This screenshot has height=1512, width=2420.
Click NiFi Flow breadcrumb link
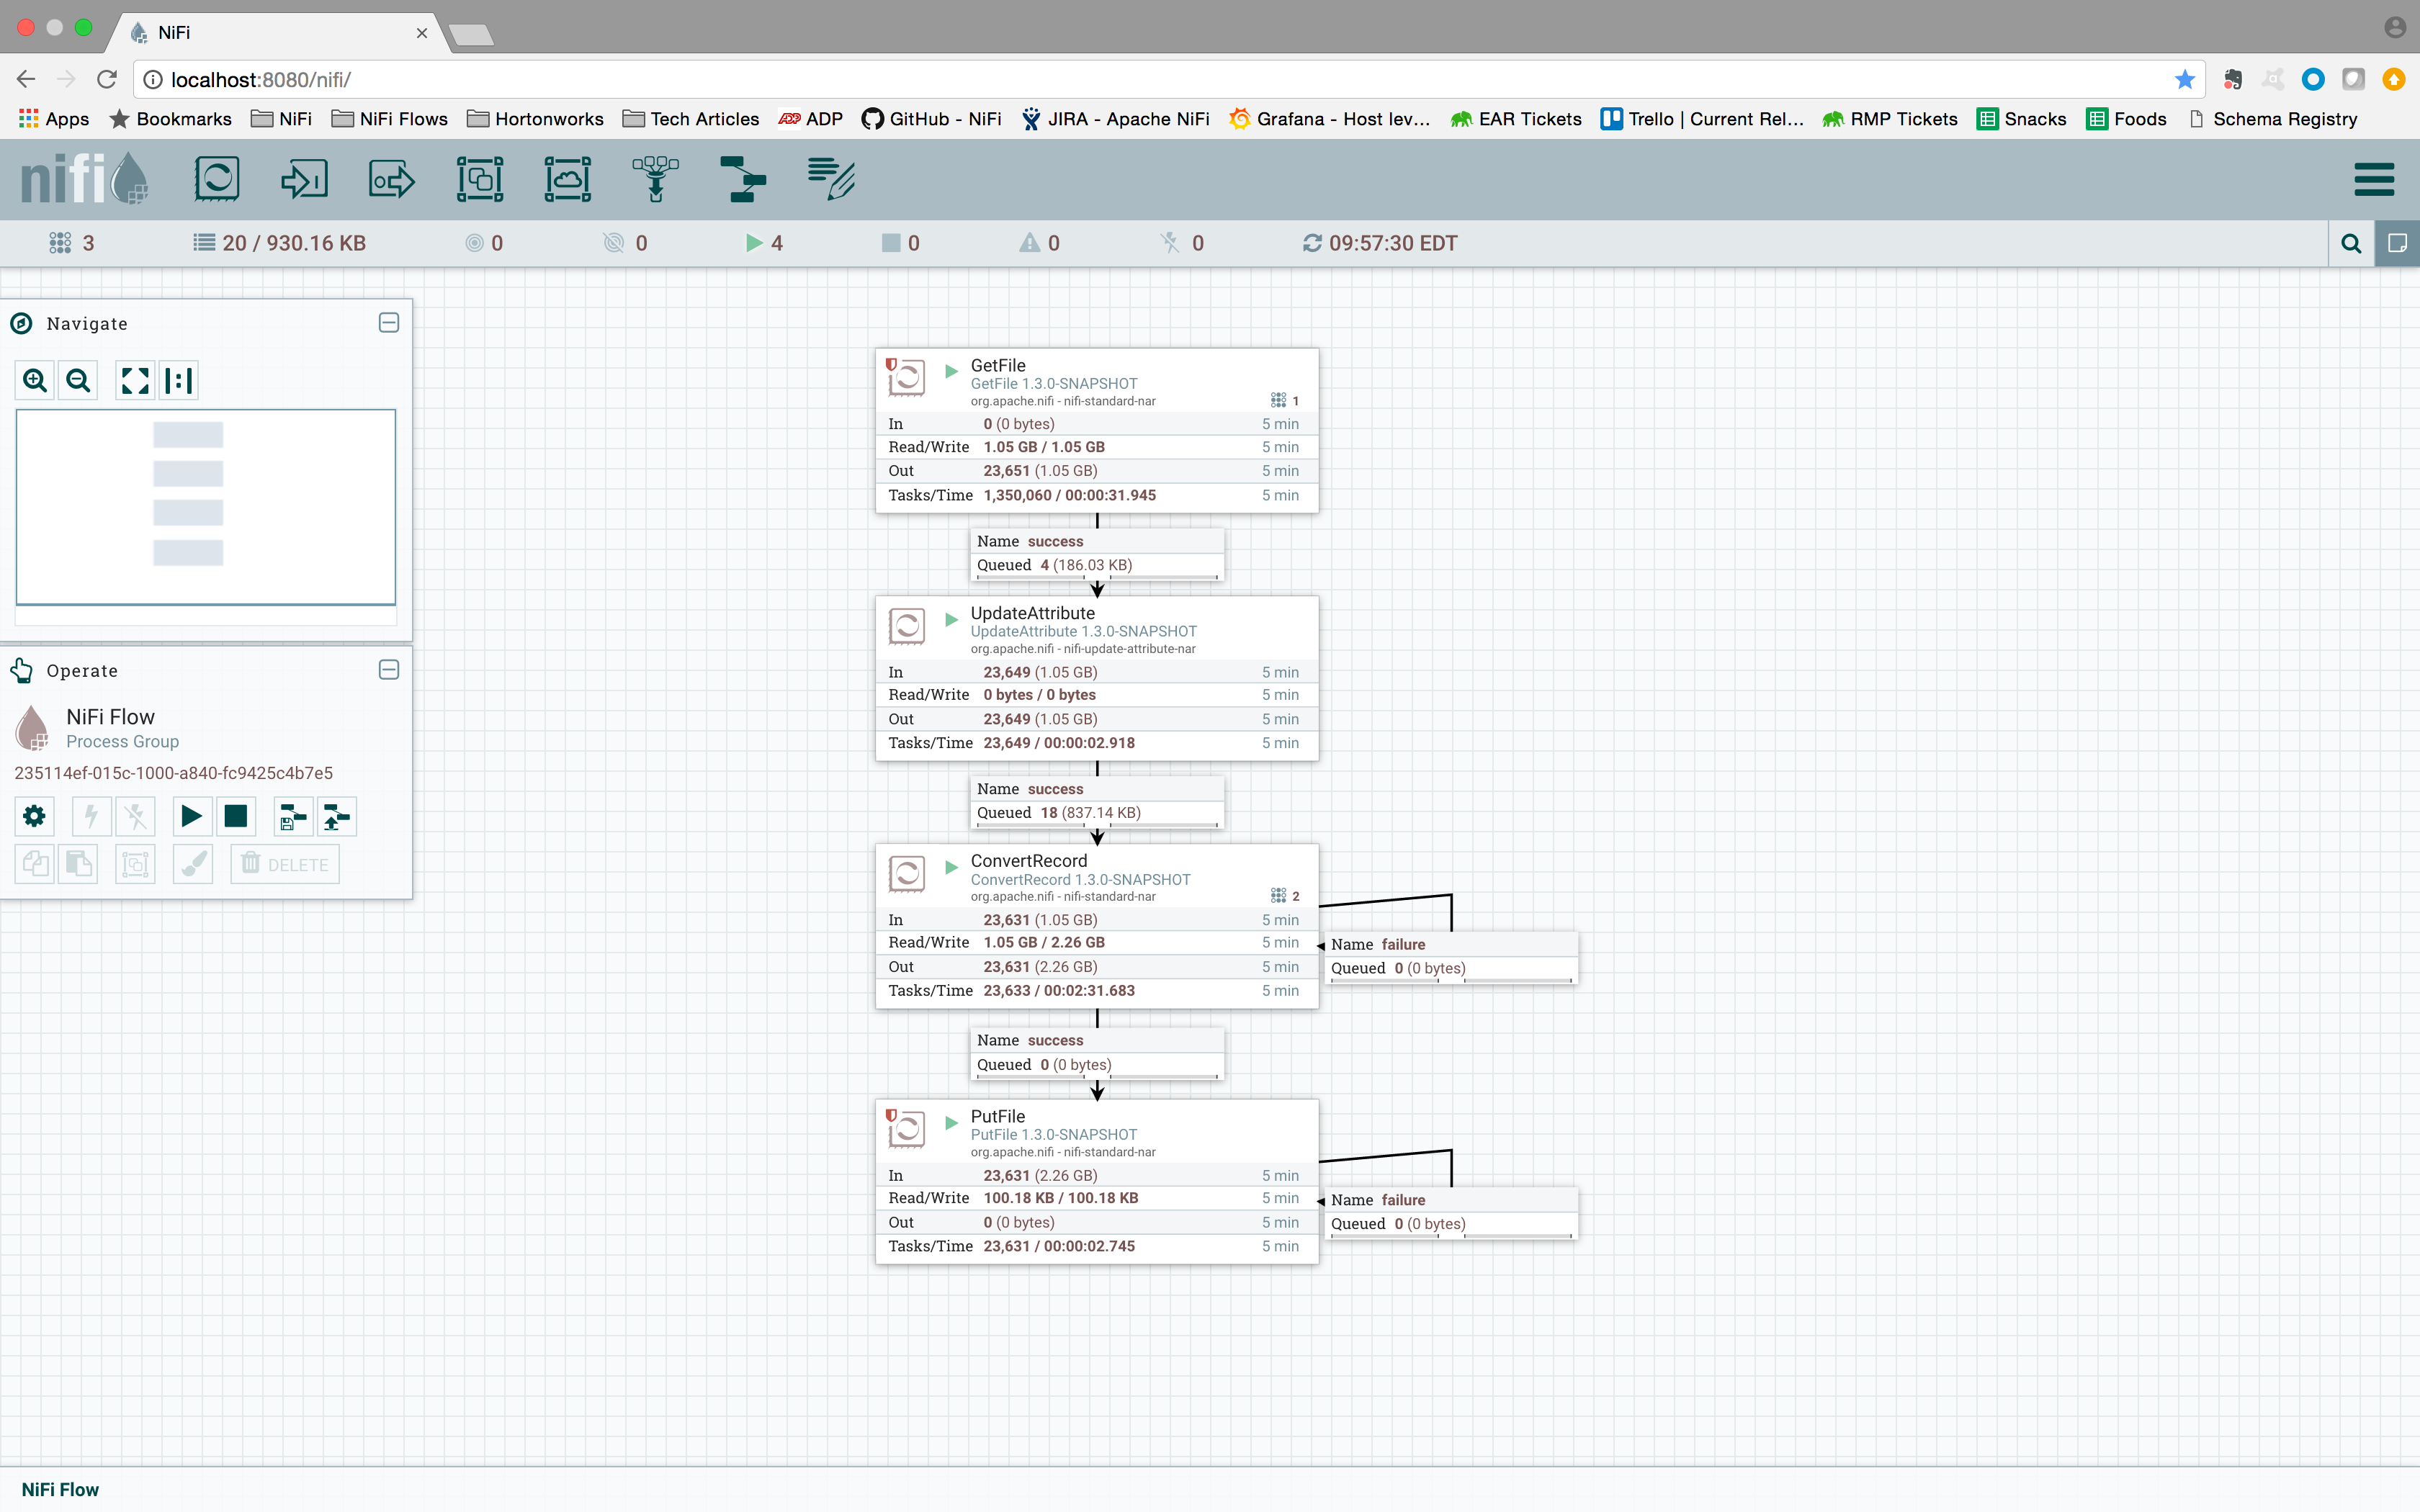point(60,1489)
